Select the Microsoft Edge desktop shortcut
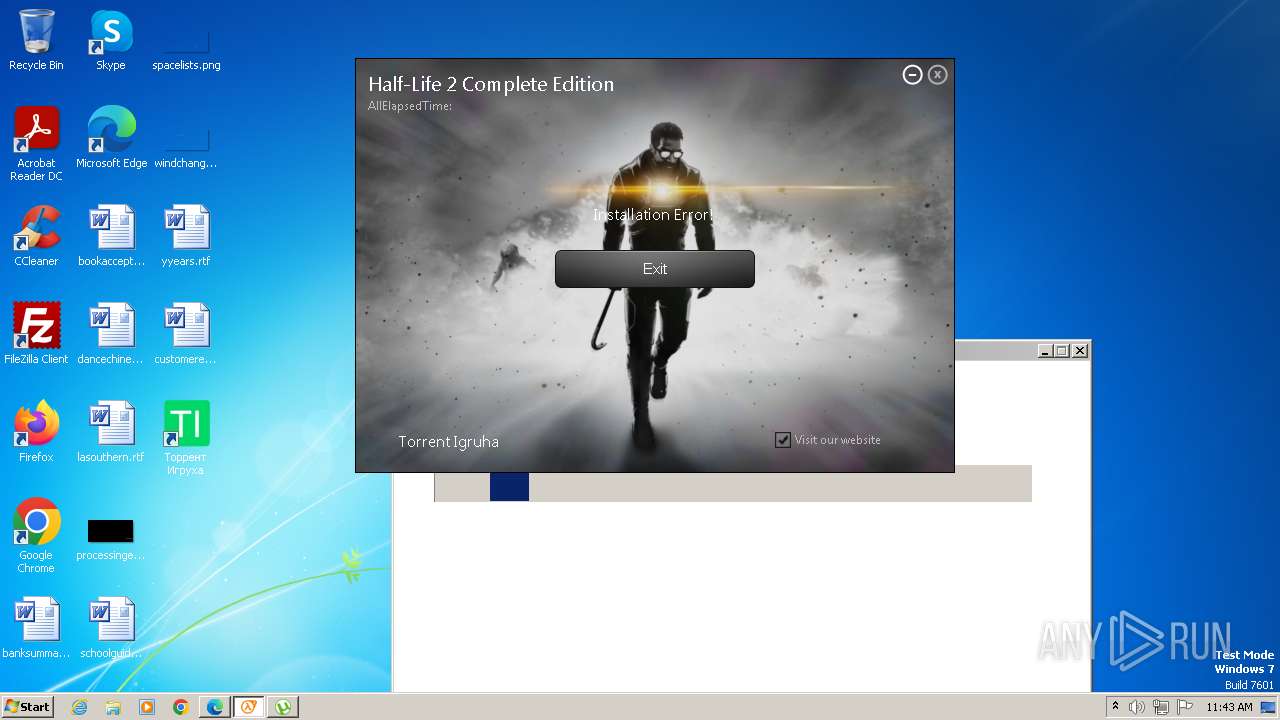1280x720 pixels. coord(111,138)
